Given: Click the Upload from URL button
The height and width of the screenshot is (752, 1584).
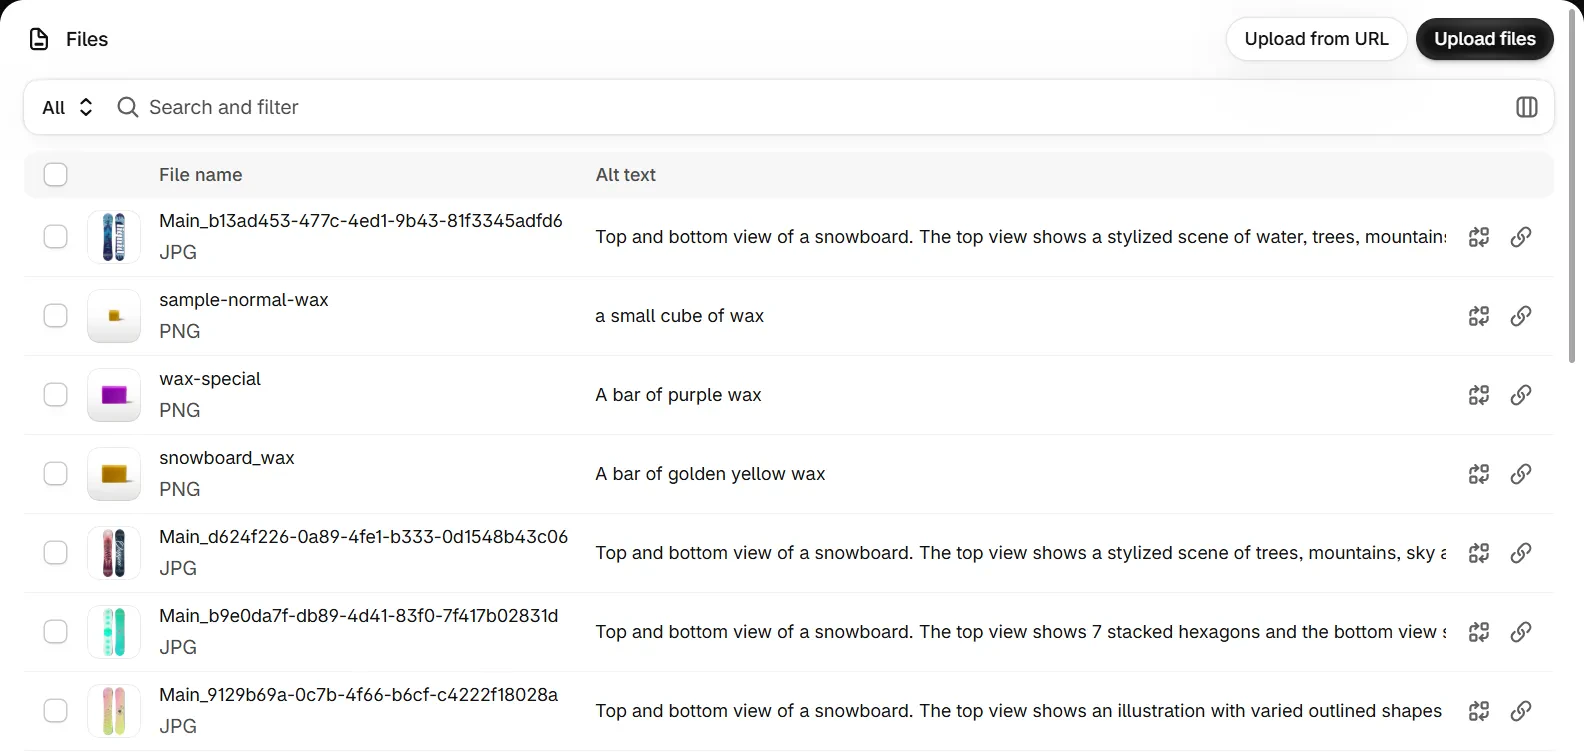Looking at the screenshot, I should click(x=1316, y=39).
